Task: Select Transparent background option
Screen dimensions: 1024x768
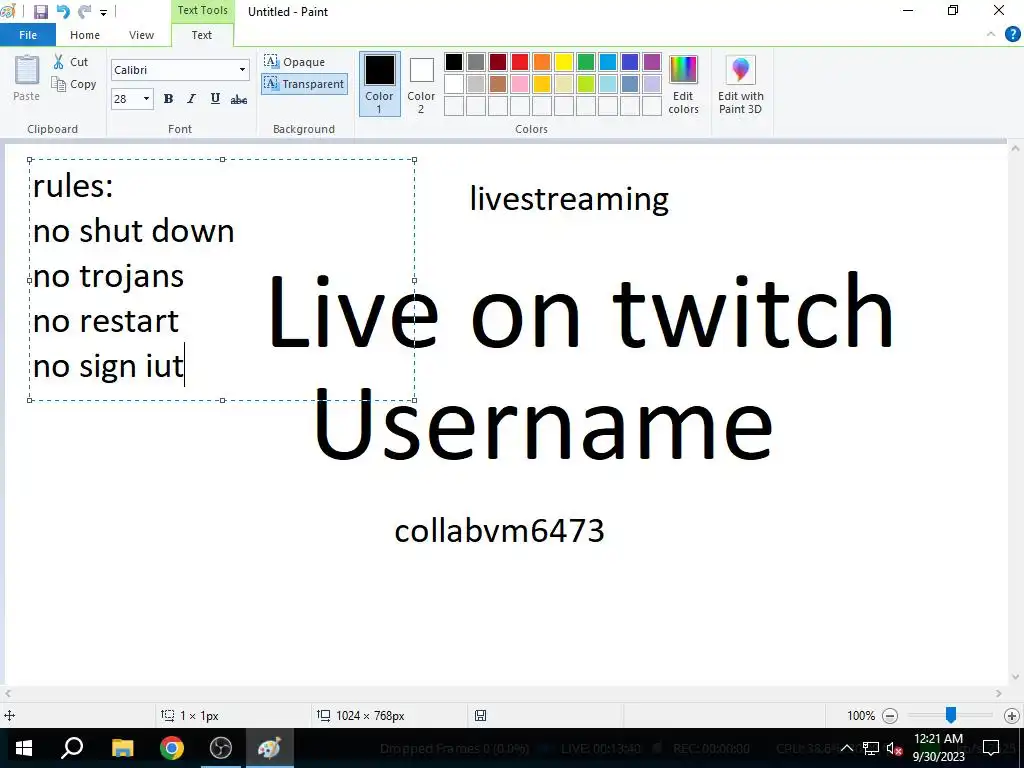Action: (304, 84)
